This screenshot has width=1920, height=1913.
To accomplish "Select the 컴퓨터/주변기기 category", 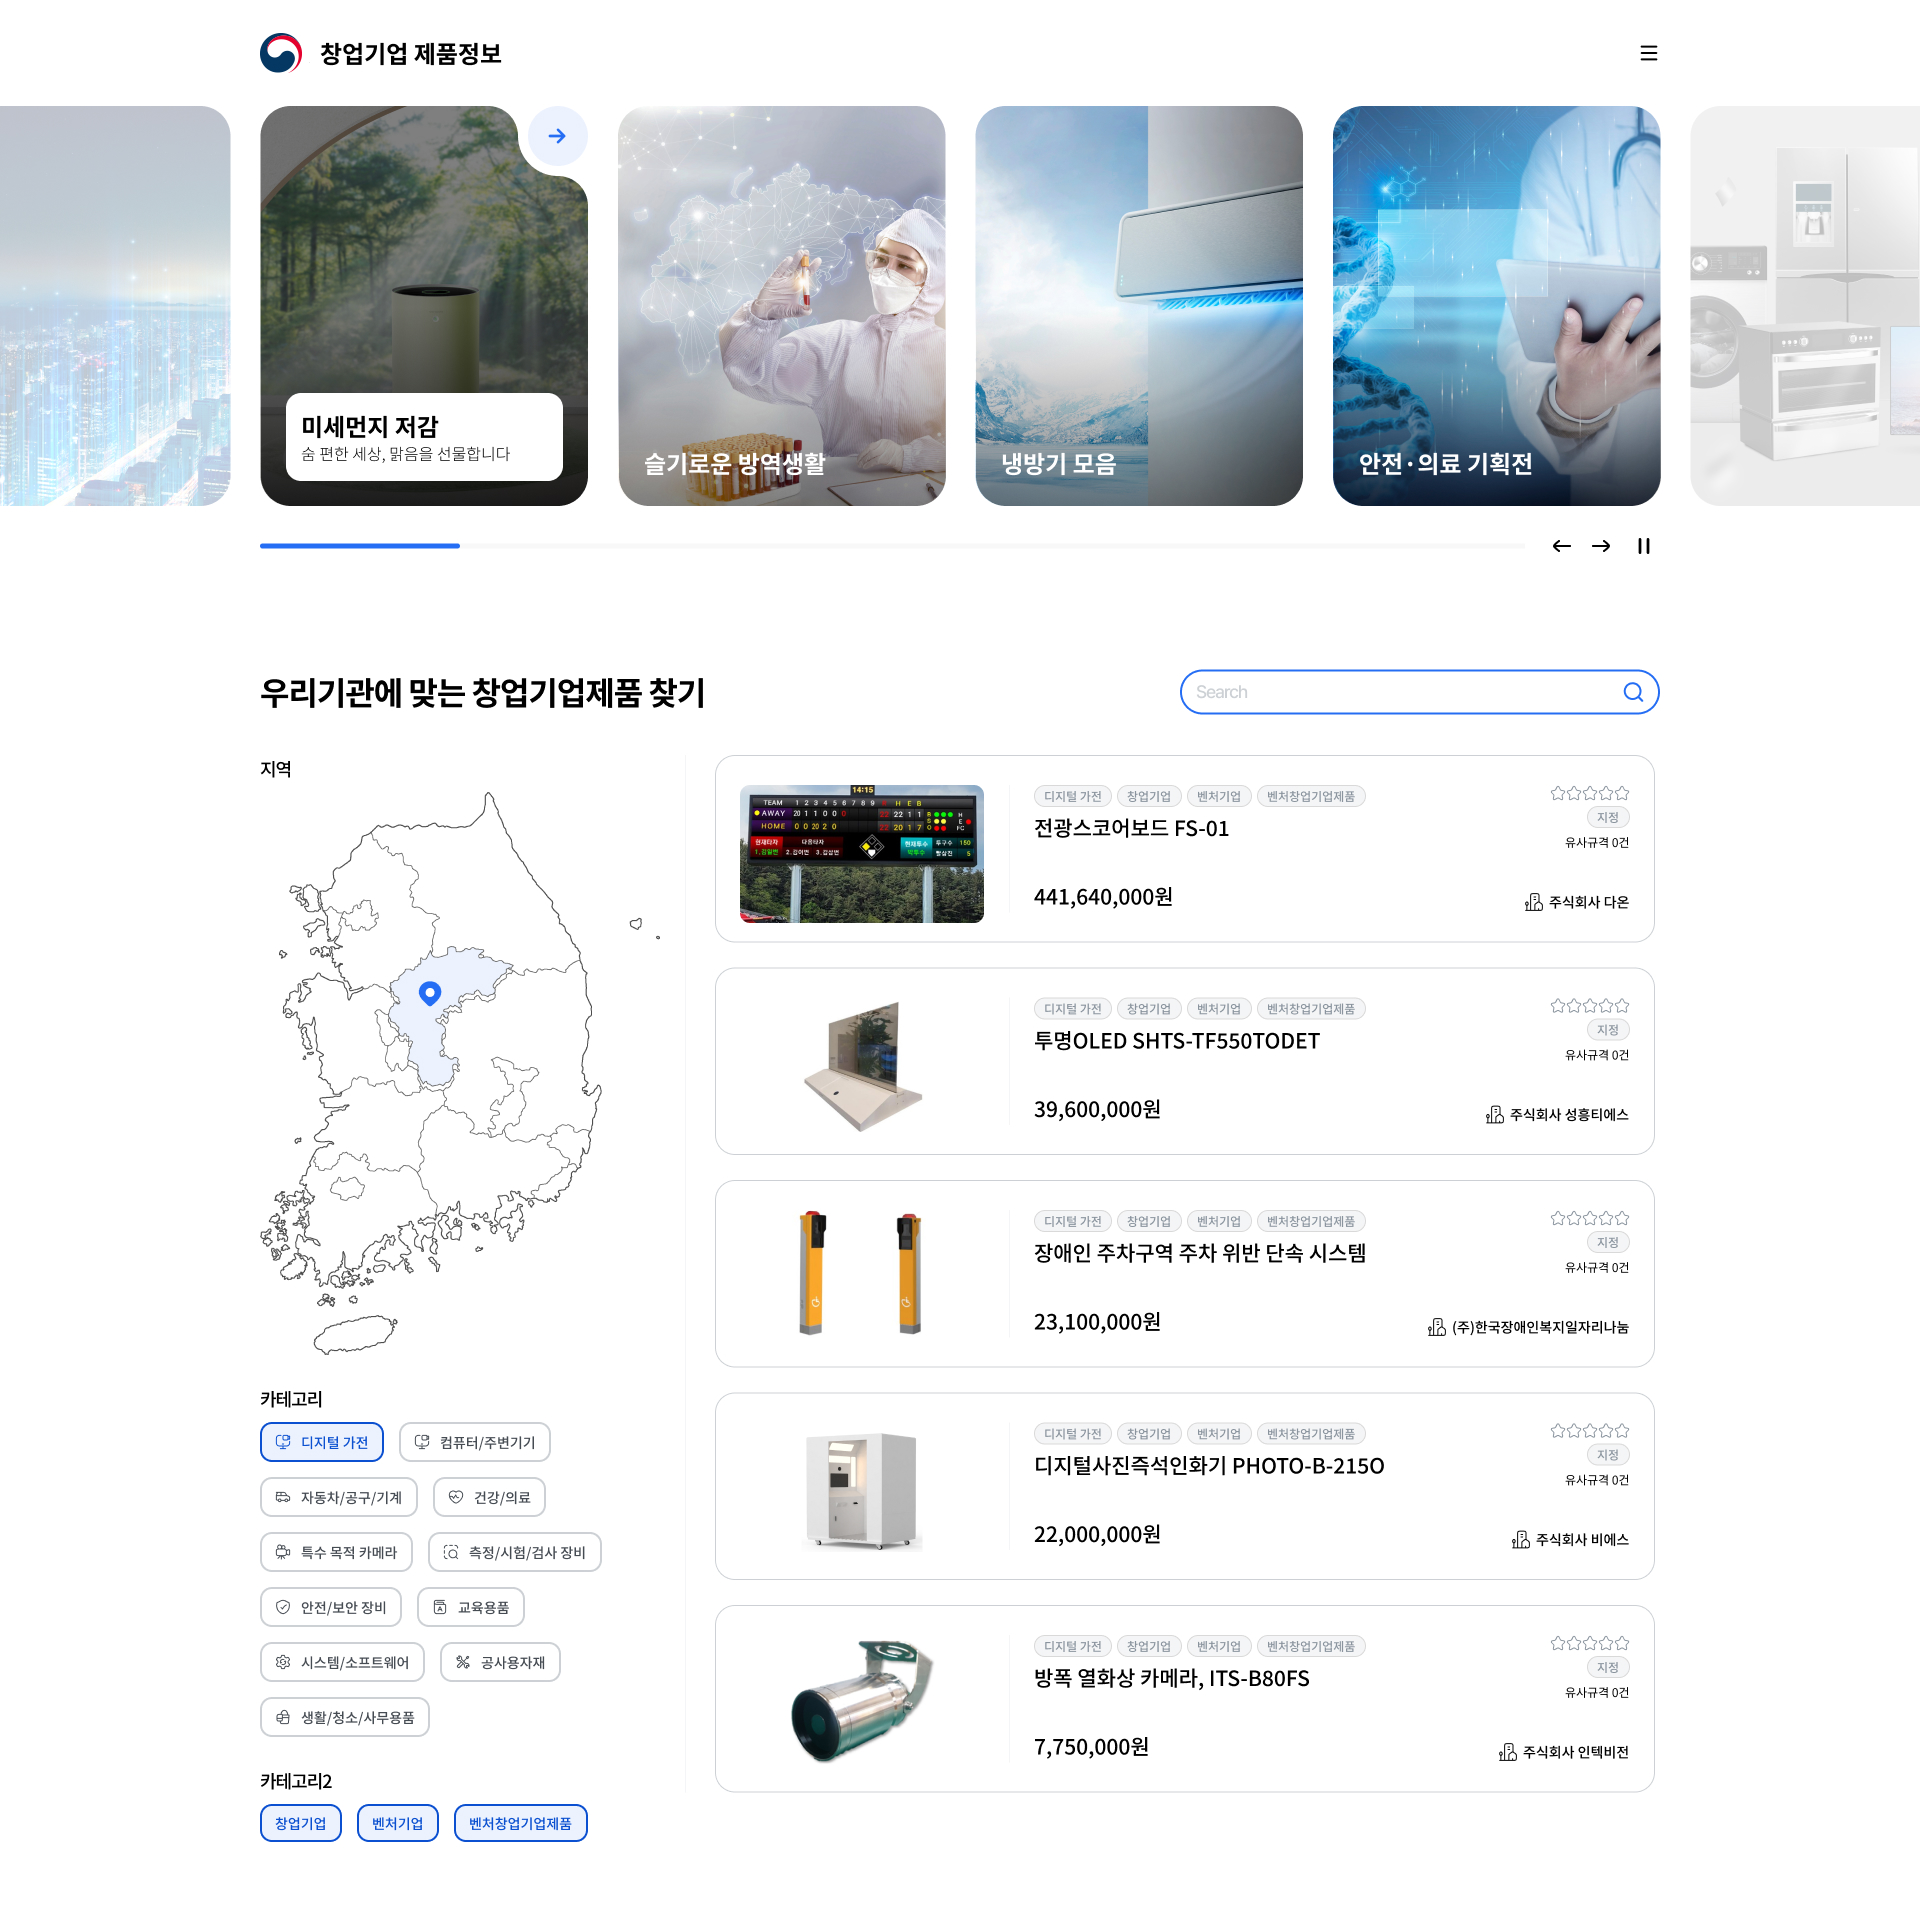I will 474,1442.
